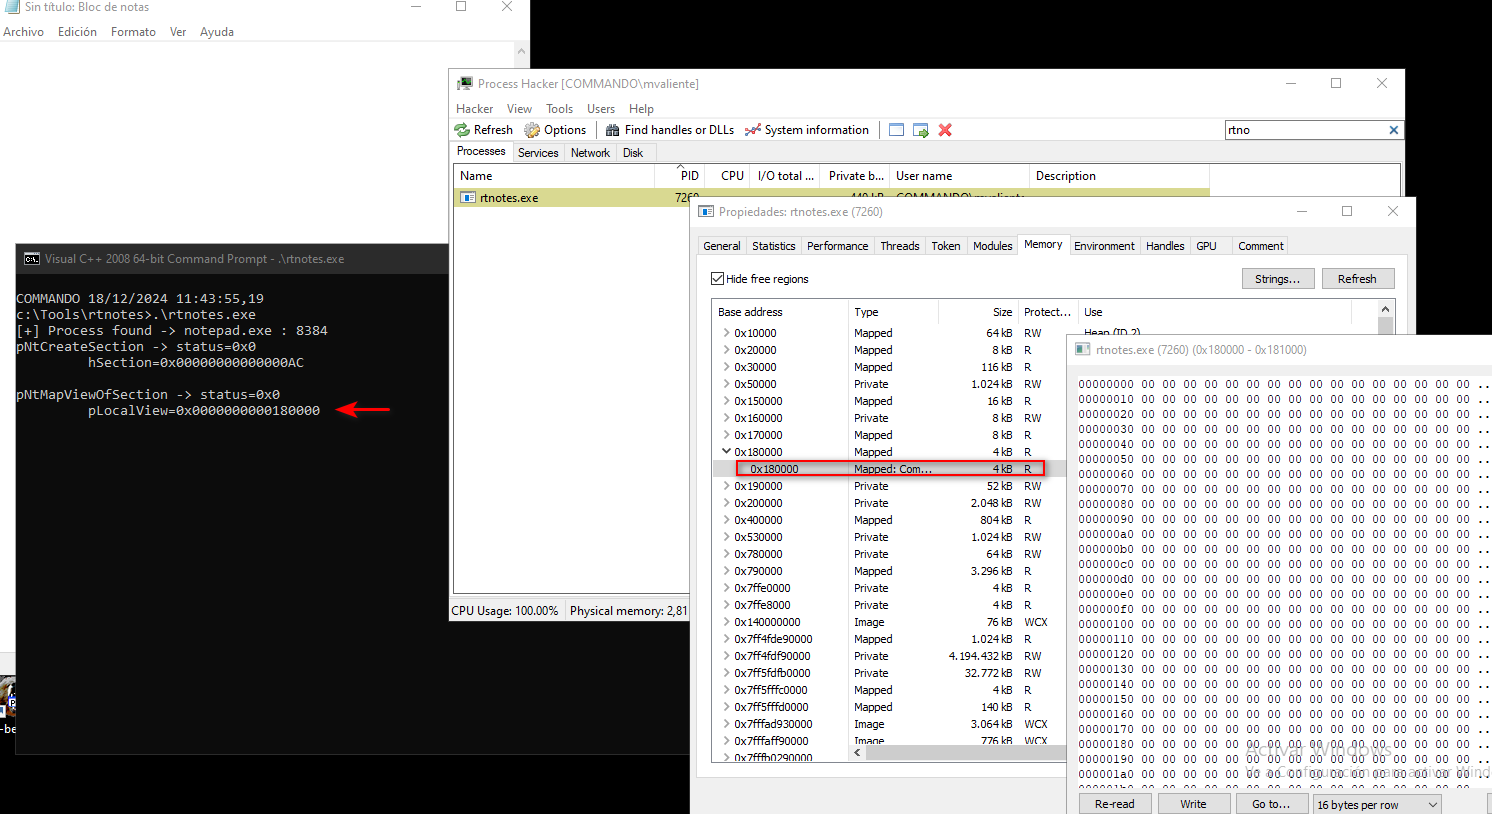1492x814 pixels.
Task: Open the Threads tab in properties
Action: pyautogui.click(x=899, y=246)
